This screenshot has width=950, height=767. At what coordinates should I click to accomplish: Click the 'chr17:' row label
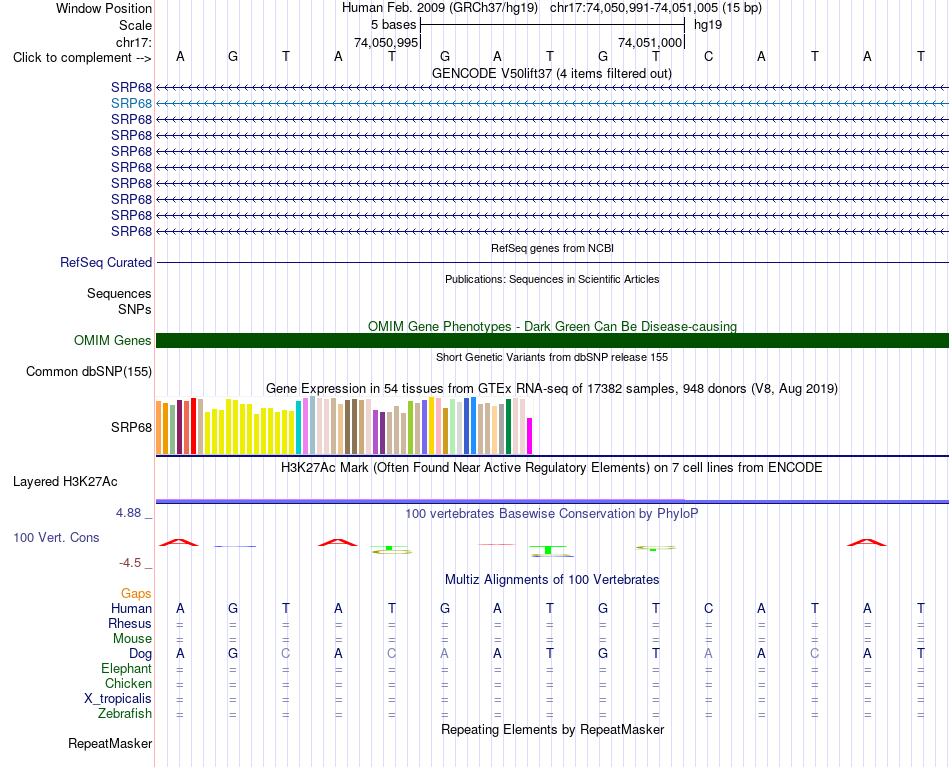pos(133,42)
